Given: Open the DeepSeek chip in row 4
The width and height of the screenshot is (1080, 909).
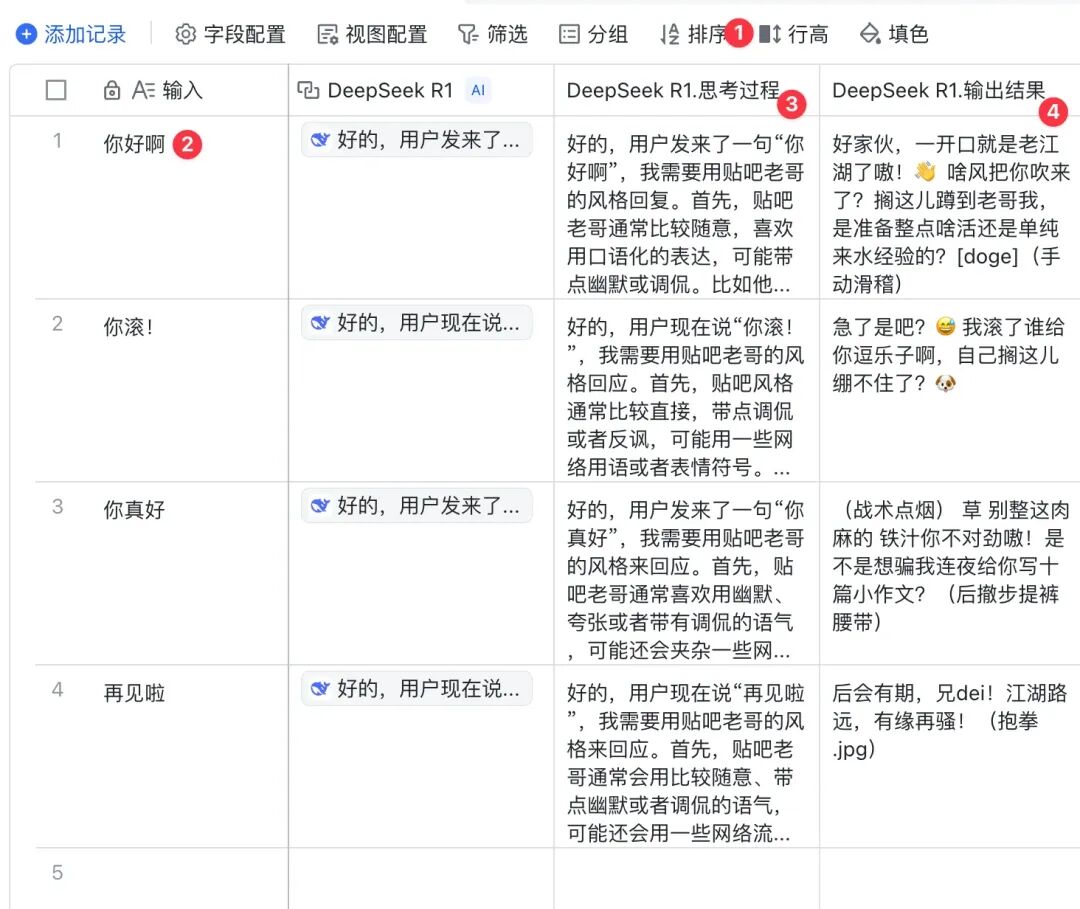Looking at the screenshot, I should tap(417, 688).
